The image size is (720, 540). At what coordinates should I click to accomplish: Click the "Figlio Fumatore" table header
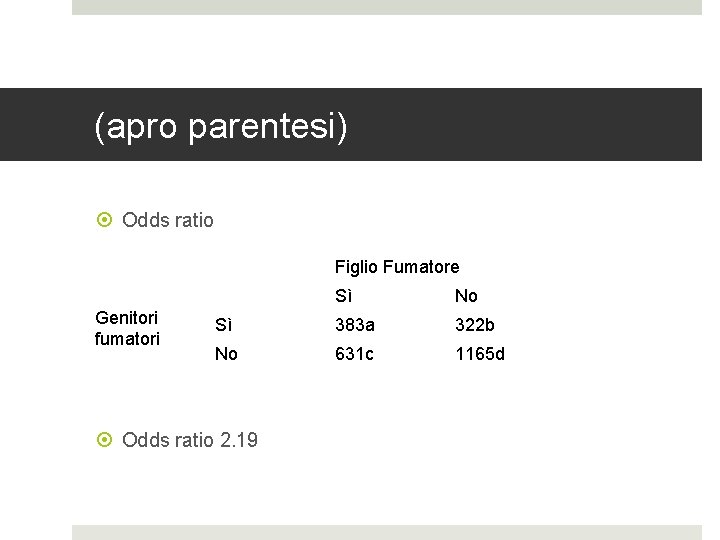click(397, 267)
